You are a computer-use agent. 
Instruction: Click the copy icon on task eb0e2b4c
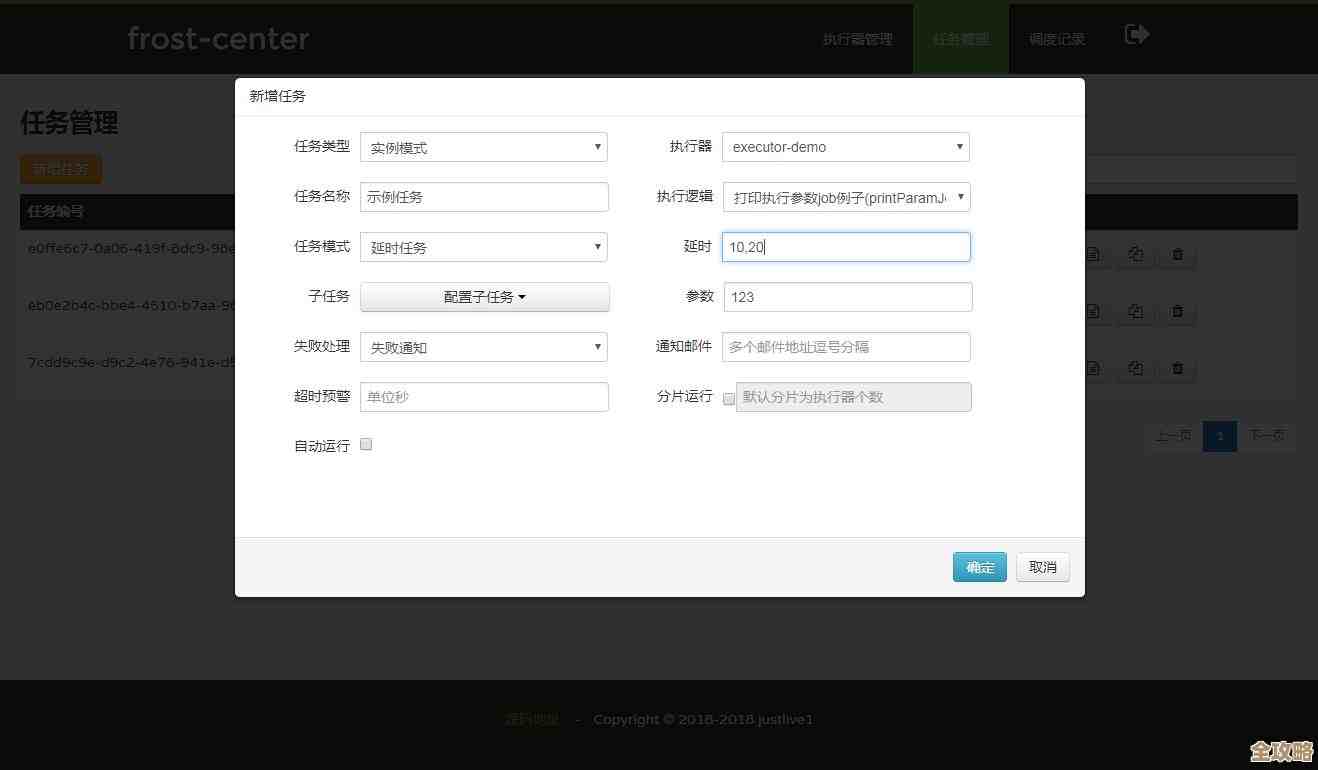tap(1135, 311)
